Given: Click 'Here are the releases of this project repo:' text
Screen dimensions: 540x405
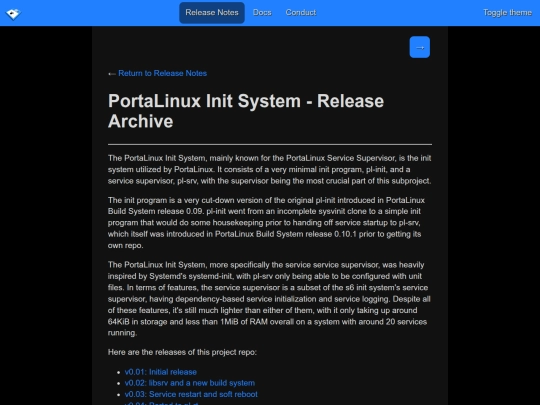Looking at the screenshot, I should [x=182, y=352].
